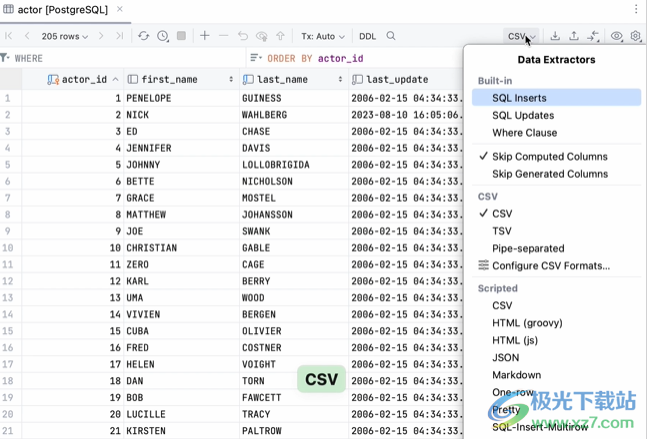Open Configure CSV Formats dialog
Image resolution: width=647 pixels, height=439 pixels.
click(556, 265)
